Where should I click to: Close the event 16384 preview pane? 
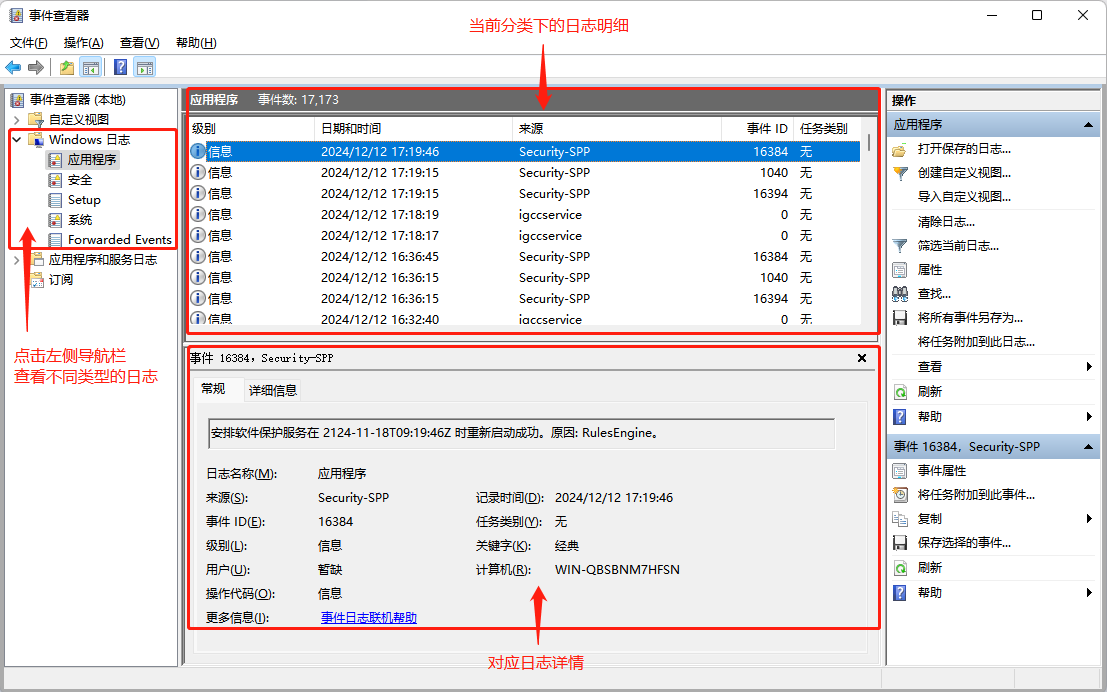click(x=861, y=358)
